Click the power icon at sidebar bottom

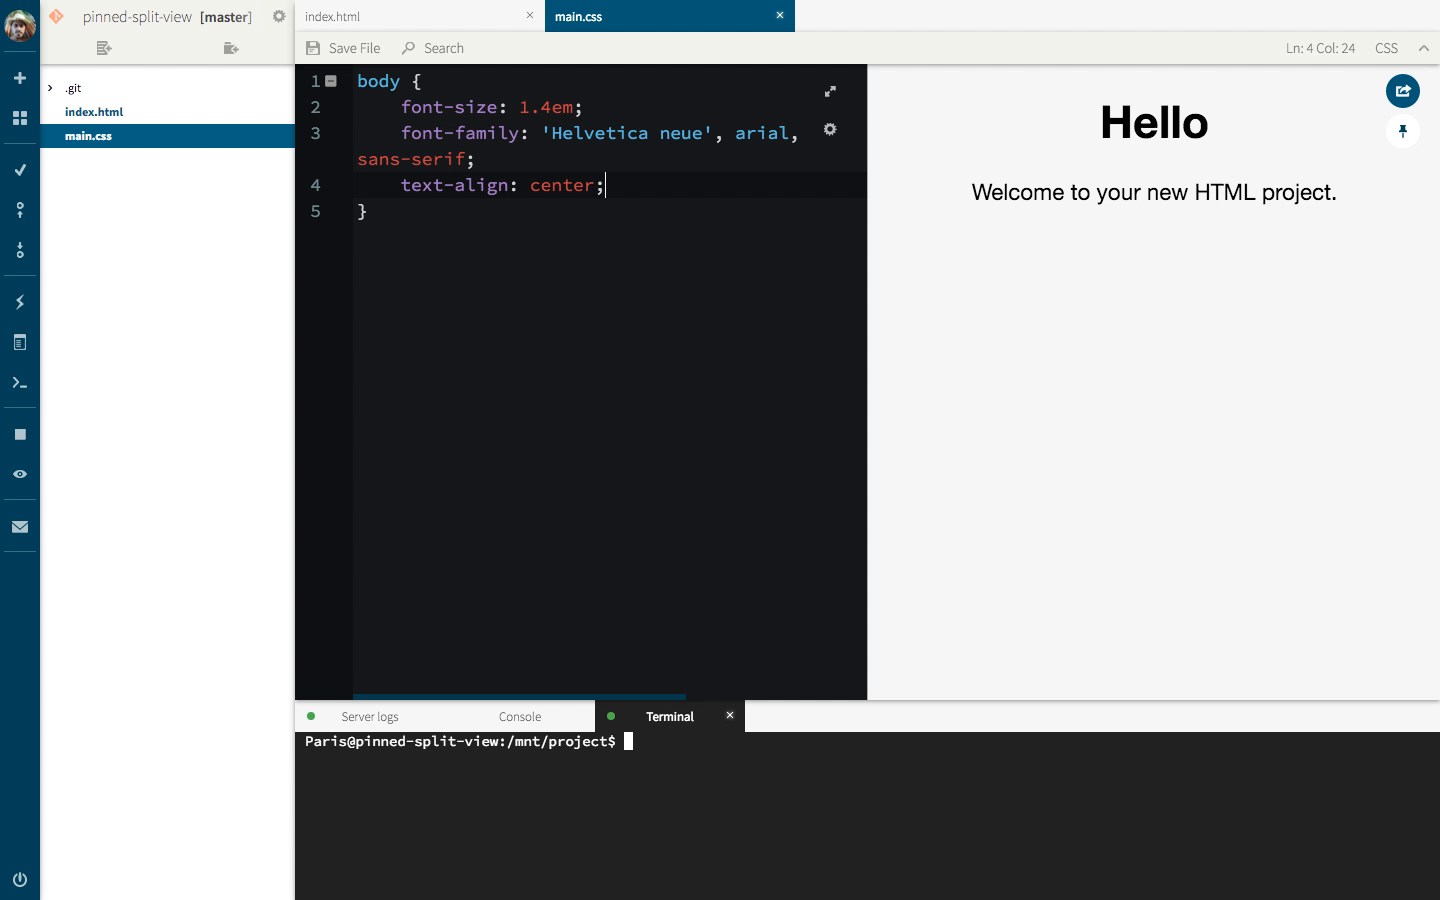point(20,880)
